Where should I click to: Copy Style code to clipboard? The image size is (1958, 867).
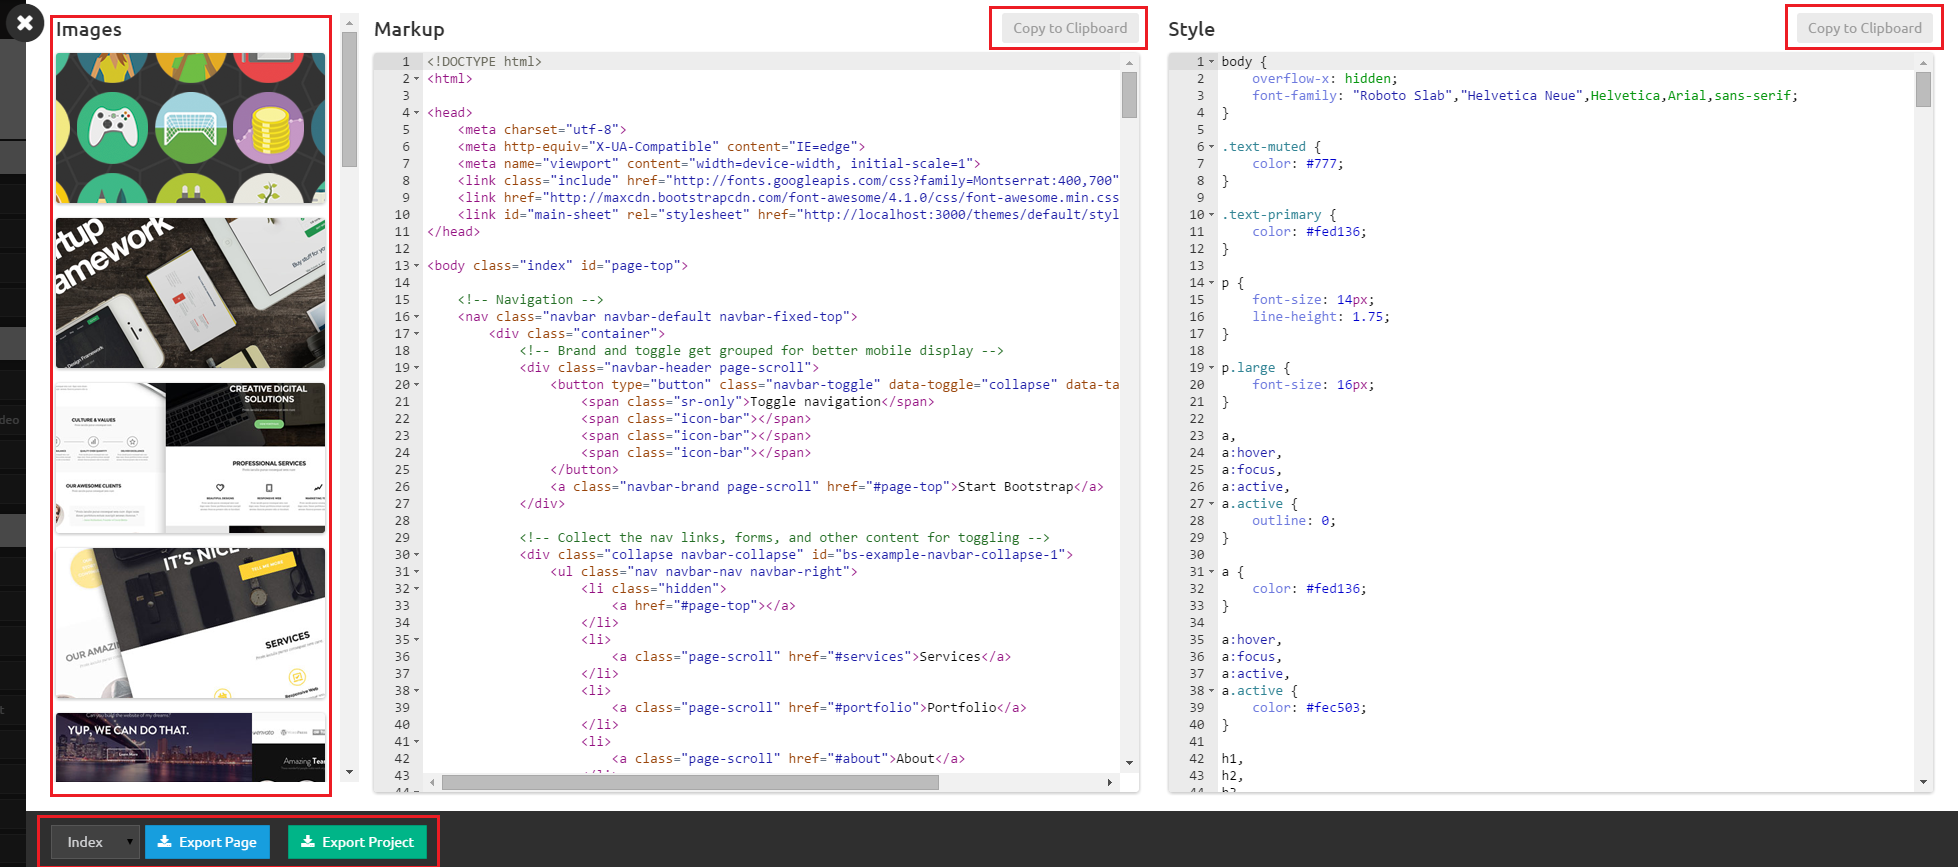tap(1863, 28)
